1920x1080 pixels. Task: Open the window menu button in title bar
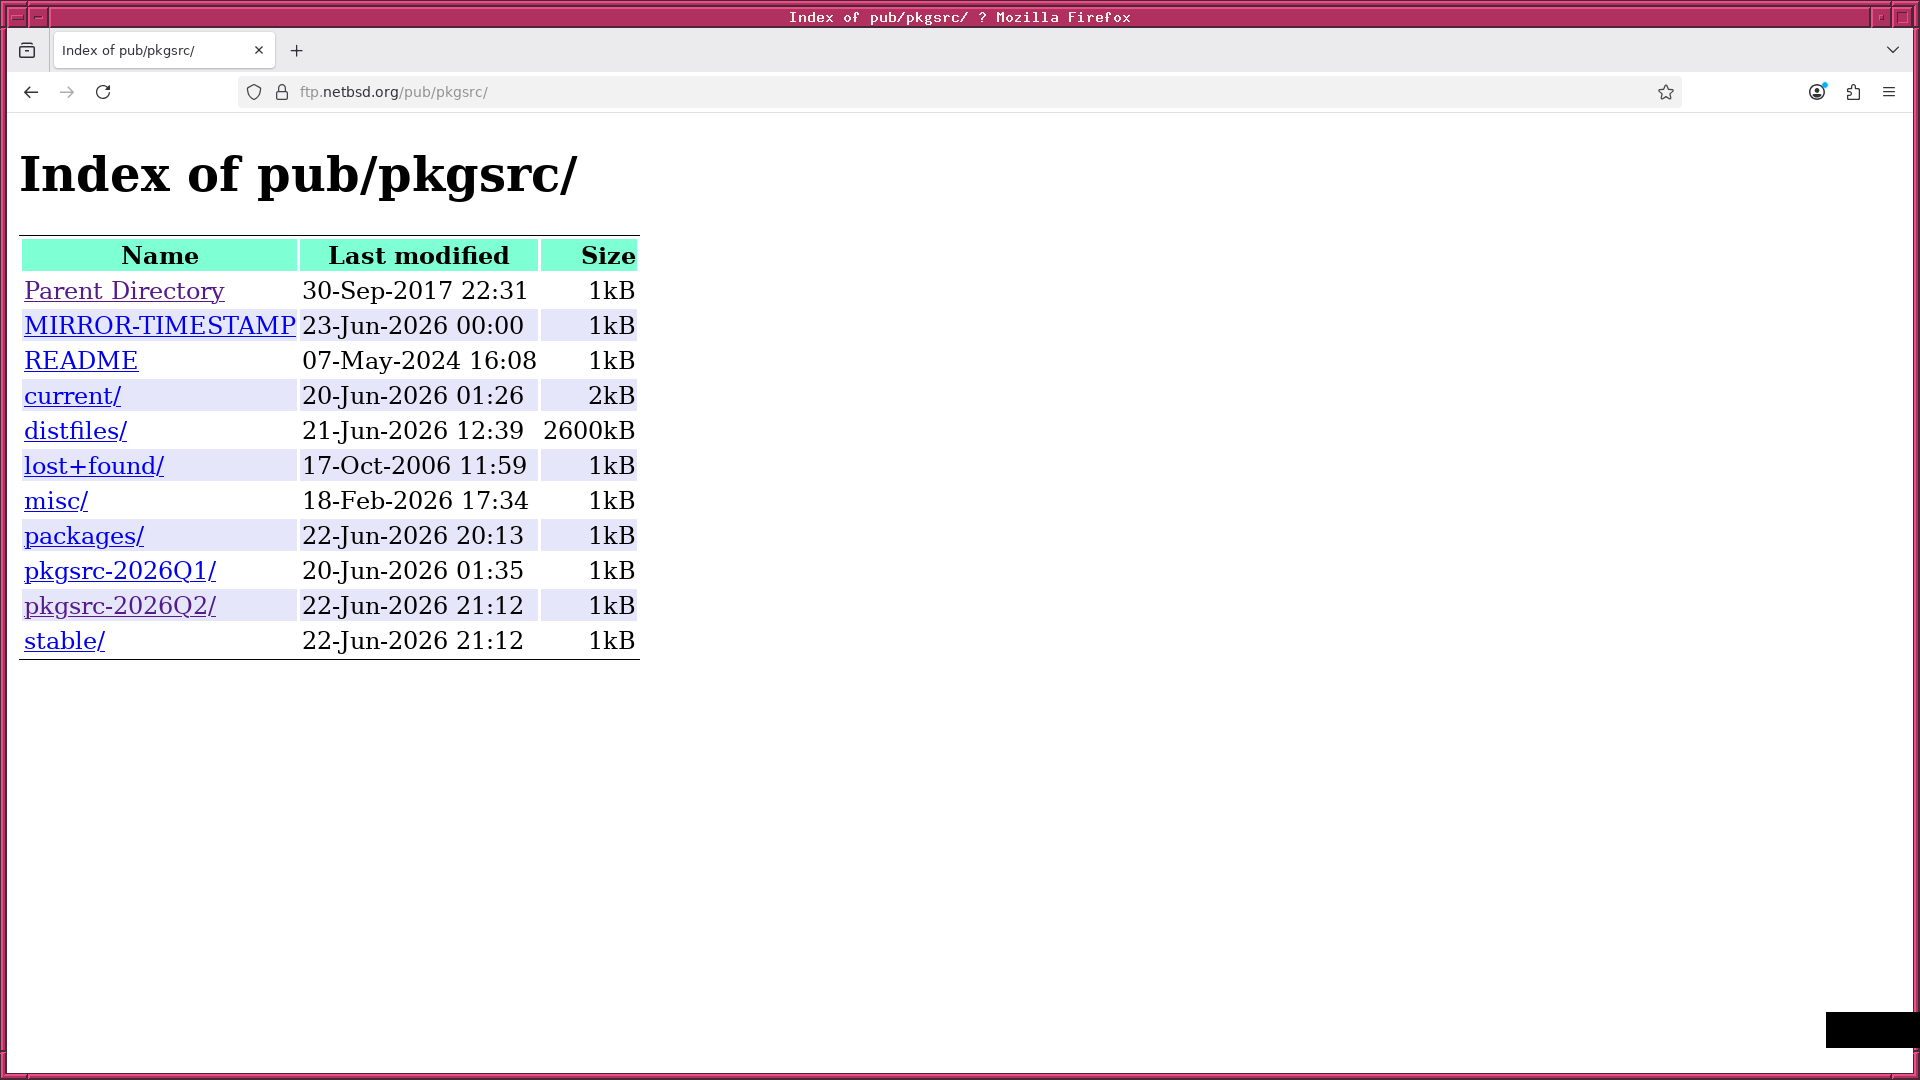click(17, 17)
